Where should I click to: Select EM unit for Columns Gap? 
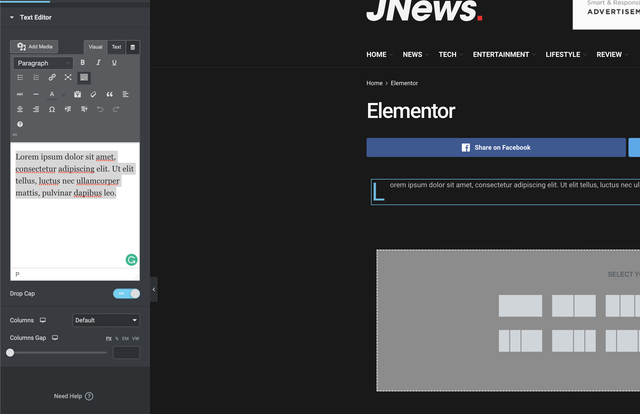click(125, 338)
